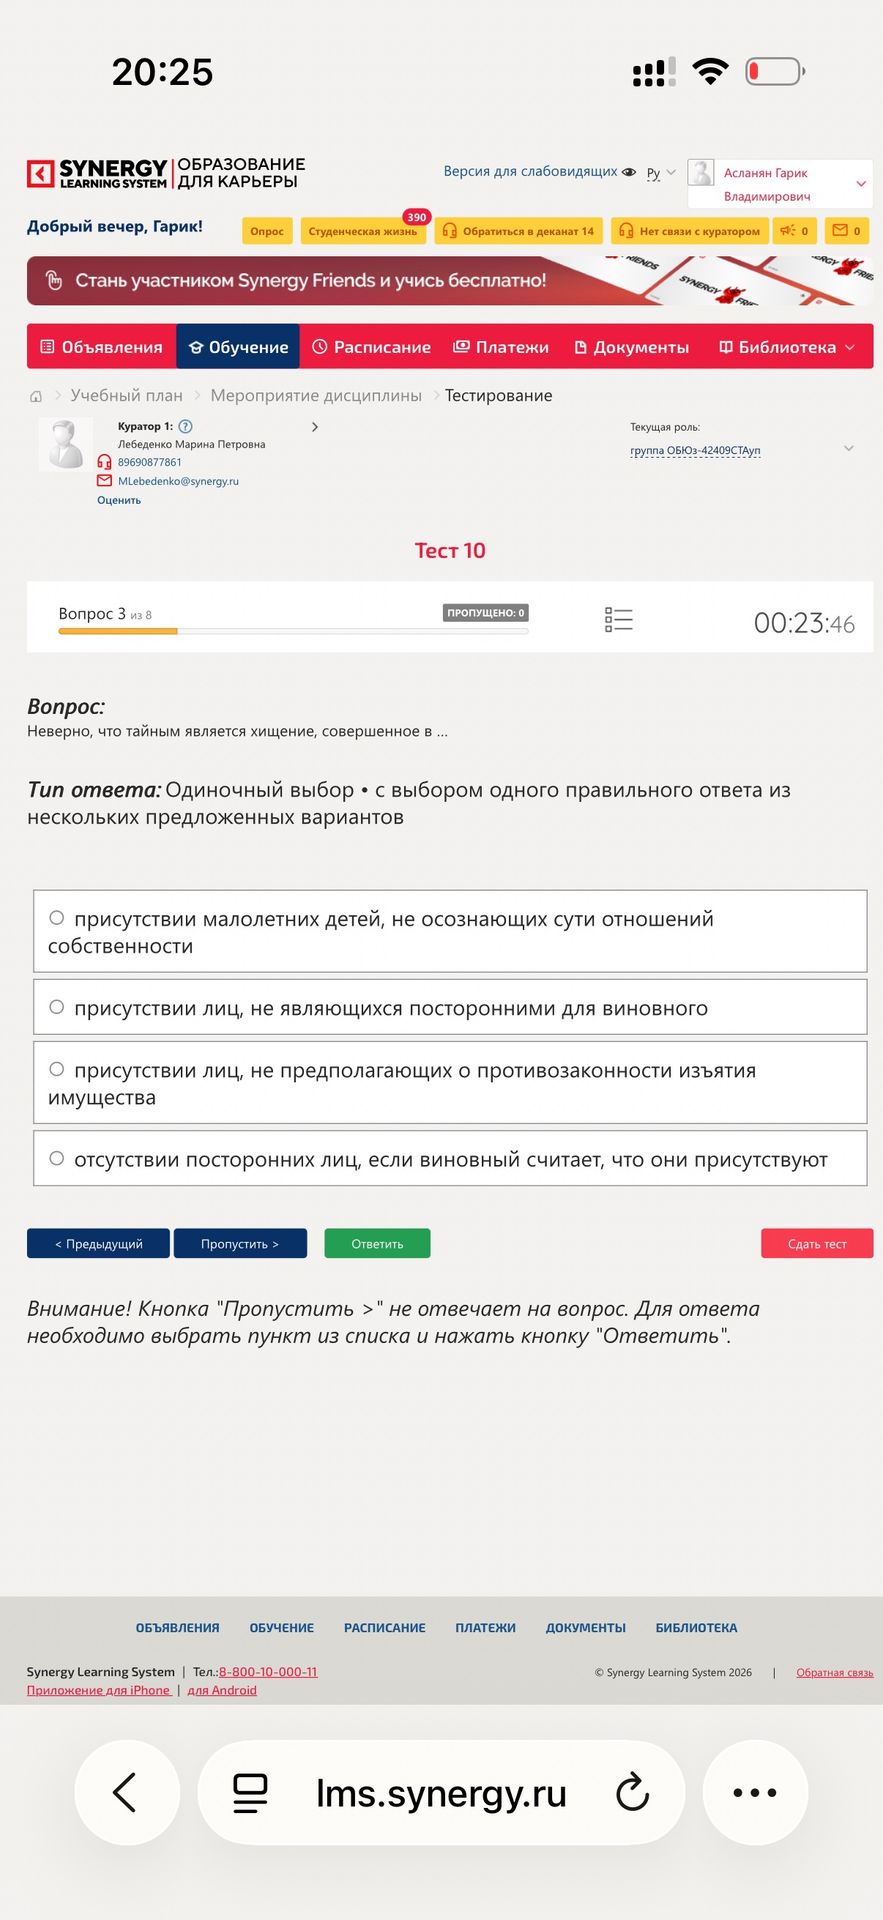Select answer не являющихся посторонними для виновного
The width and height of the screenshot is (883, 1920).
tap(450, 1007)
